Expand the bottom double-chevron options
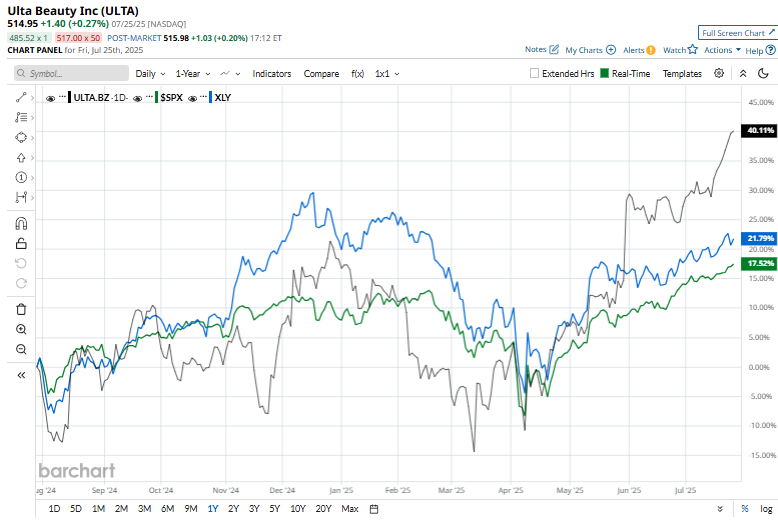Screen dimensions: 778x520 pyautogui.click(x=720, y=509)
